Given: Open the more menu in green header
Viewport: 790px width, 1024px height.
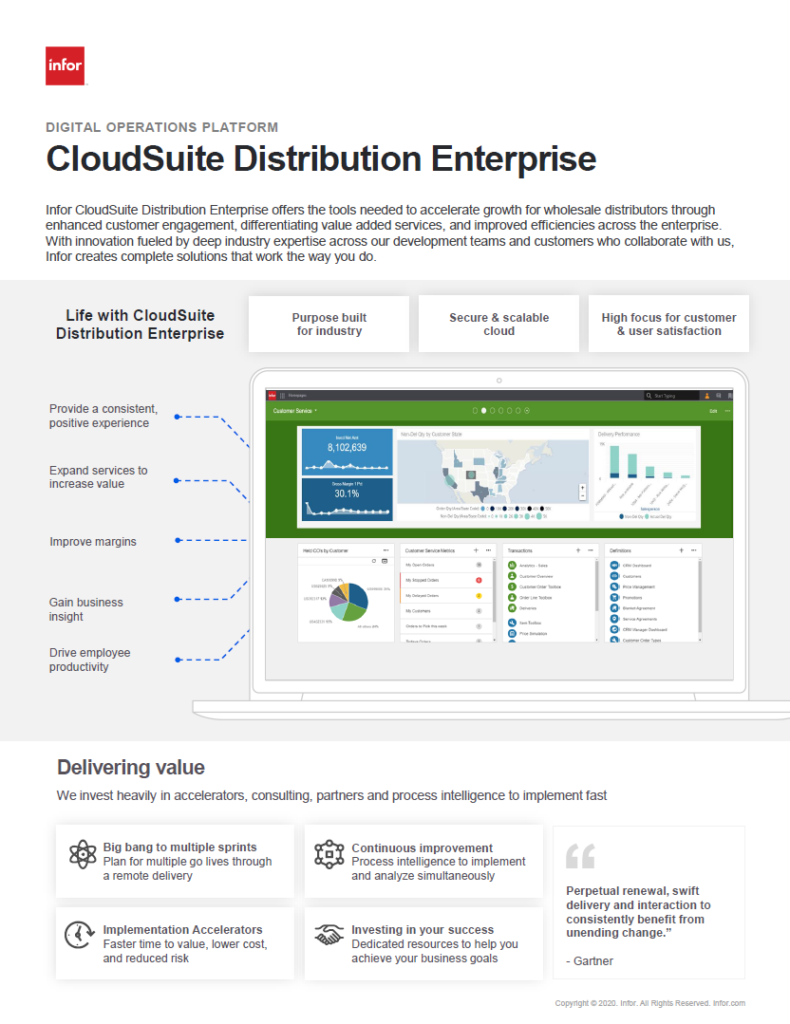Looking at the screenshot, I should (727, 411).
